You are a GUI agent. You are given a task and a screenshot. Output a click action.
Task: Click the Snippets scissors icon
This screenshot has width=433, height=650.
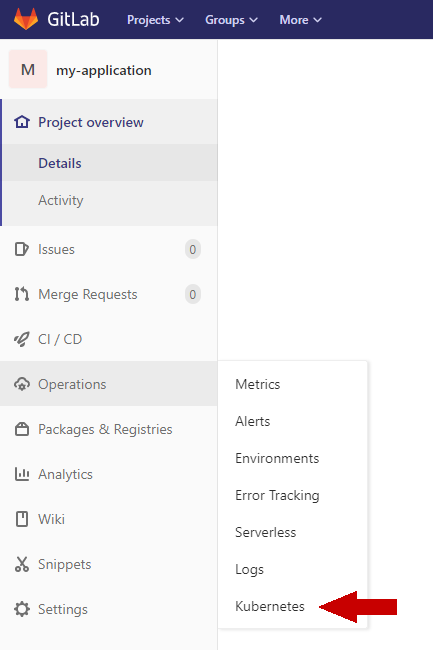22,564
